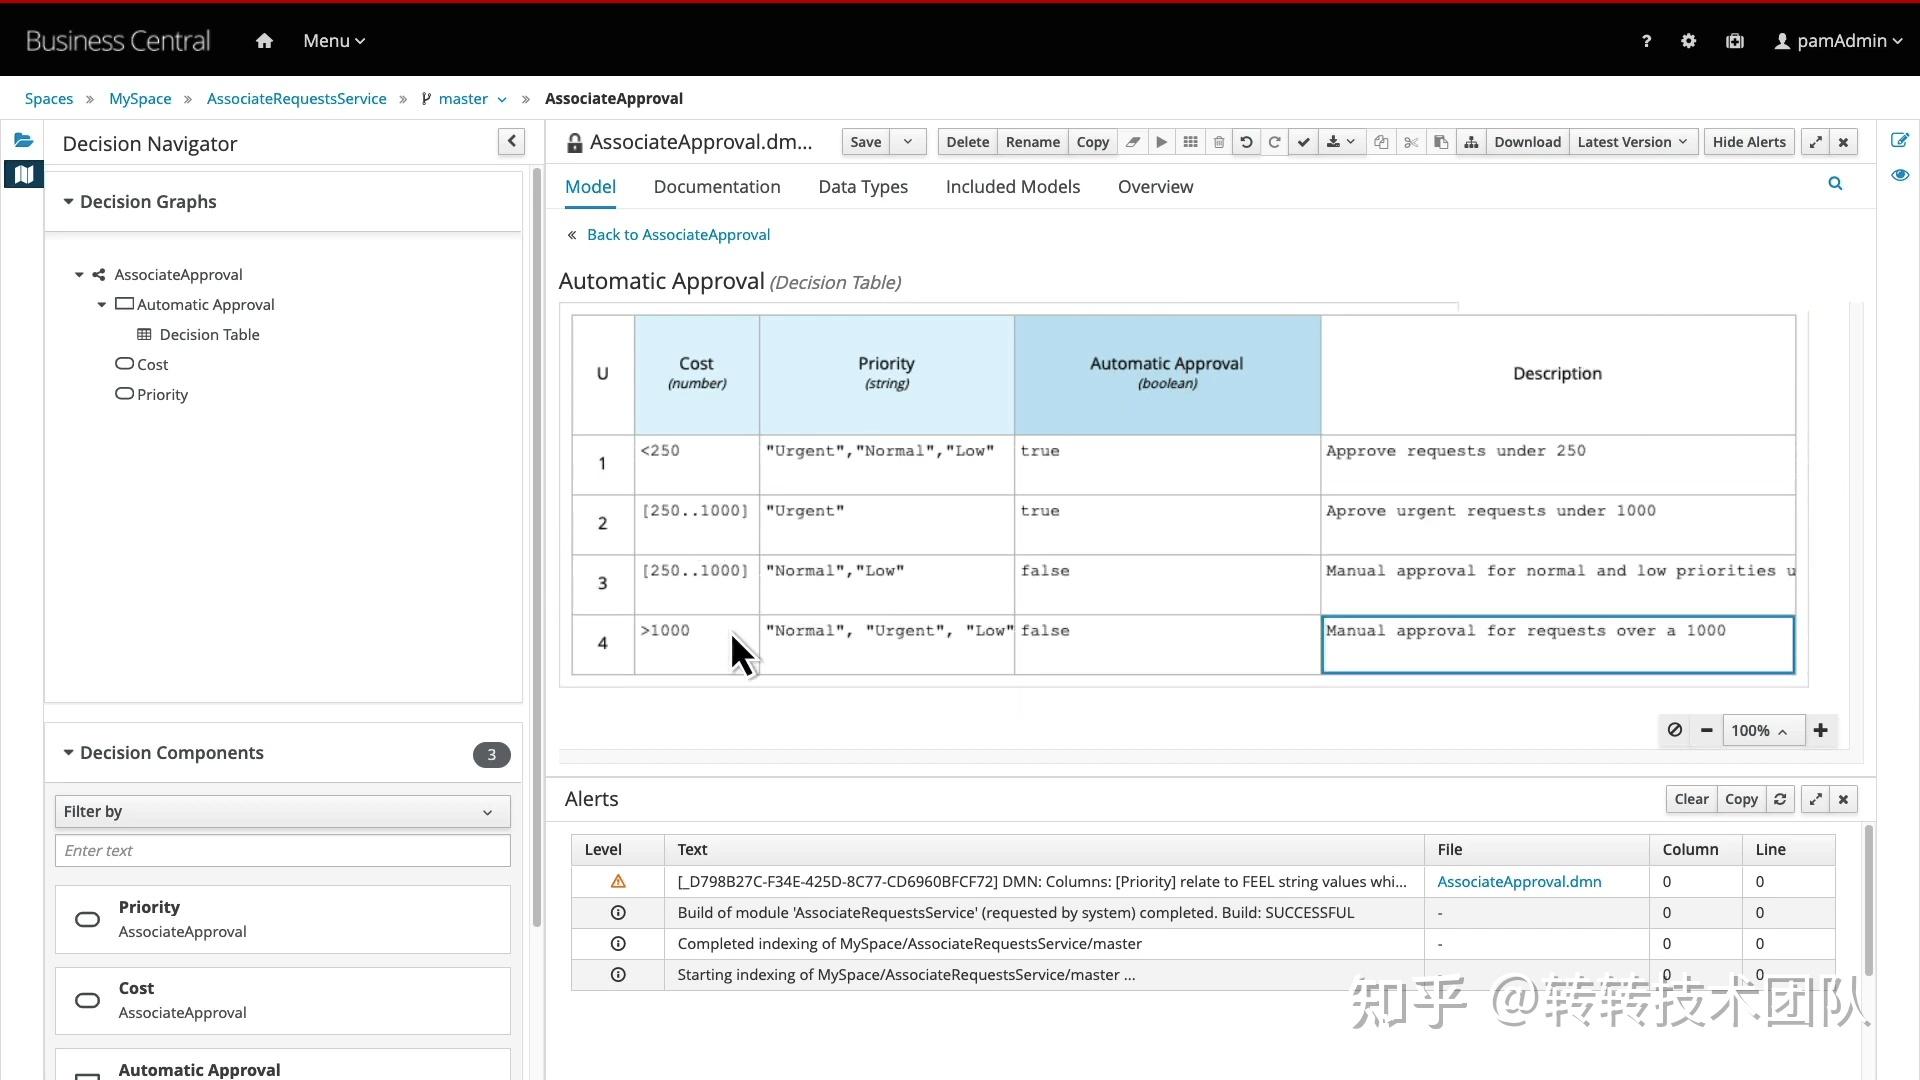
Task: Open the Latest Version dropdown
Action: coord(1632,142)
